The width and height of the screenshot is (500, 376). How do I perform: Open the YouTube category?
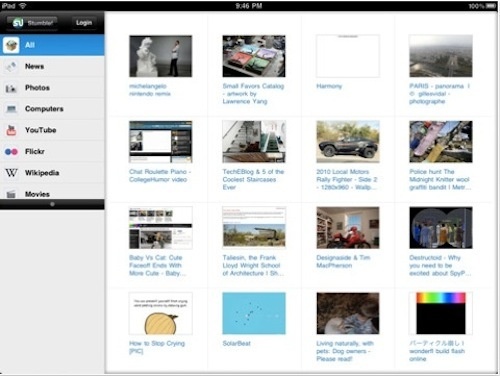click(52, 130)
